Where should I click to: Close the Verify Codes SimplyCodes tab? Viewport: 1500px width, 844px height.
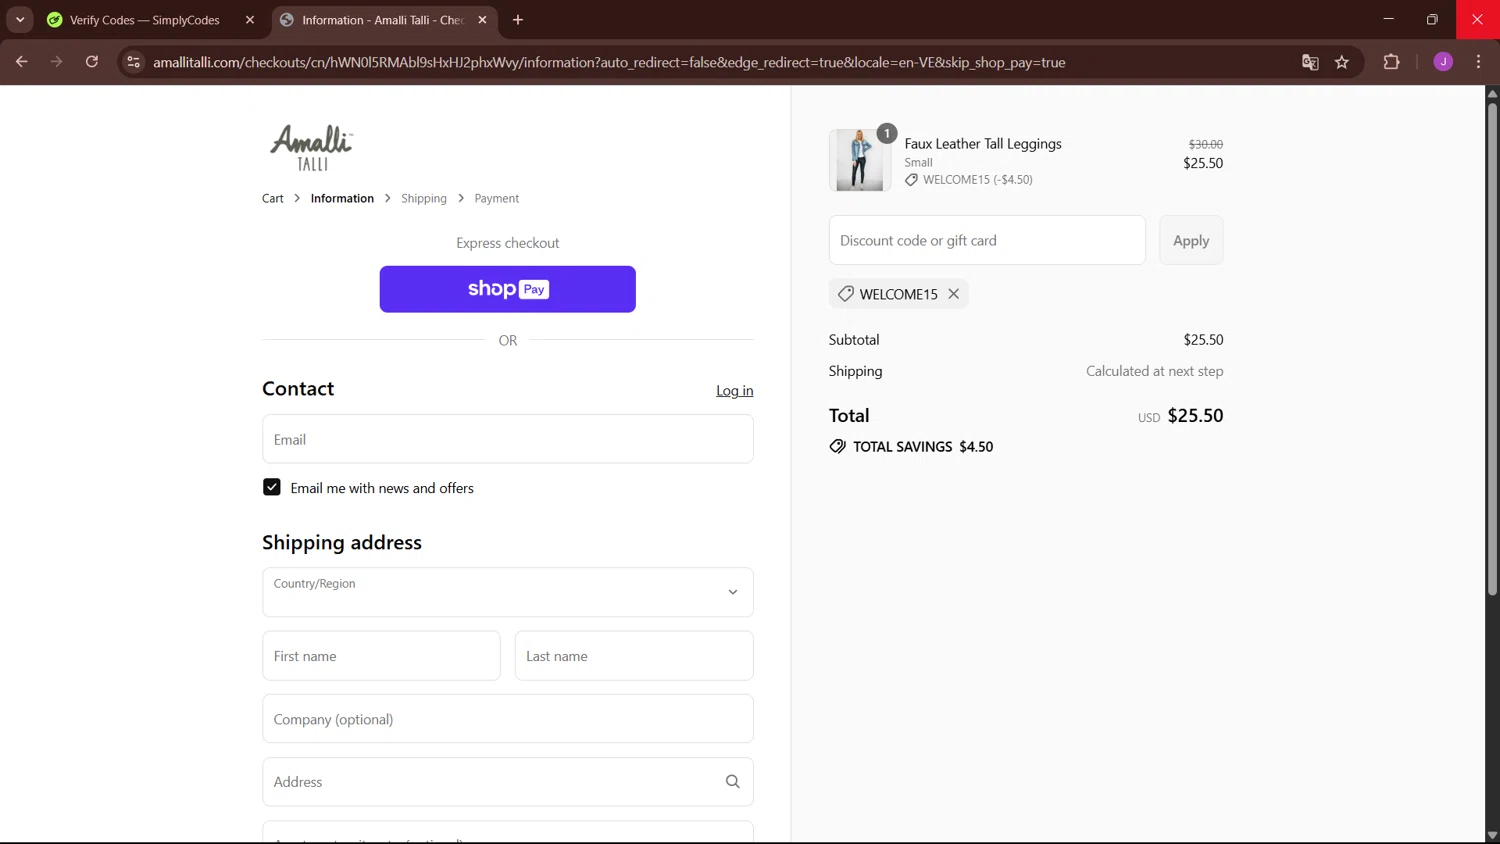tap(250, 20)
